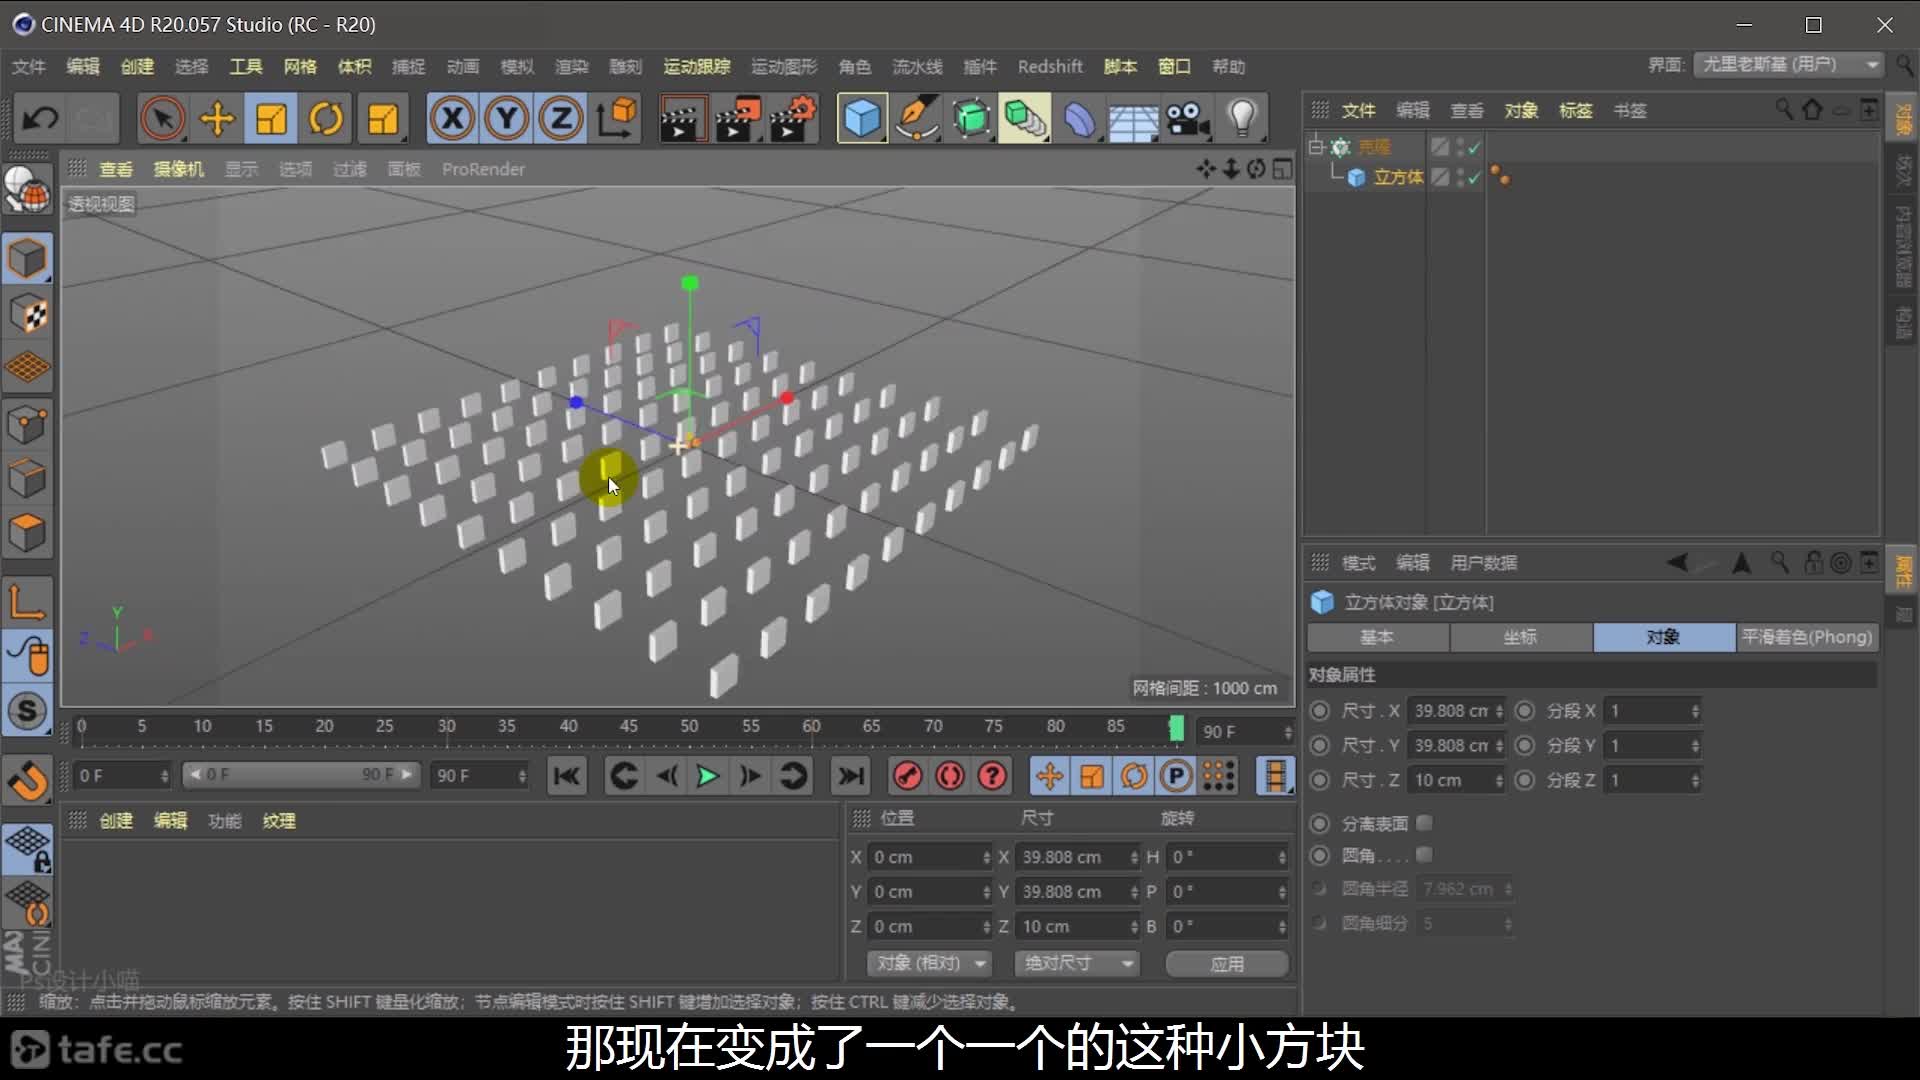Open the ProRender viewport menu
The width and height of the screenshot is (1920, 1080).
[x=483, y=169]
